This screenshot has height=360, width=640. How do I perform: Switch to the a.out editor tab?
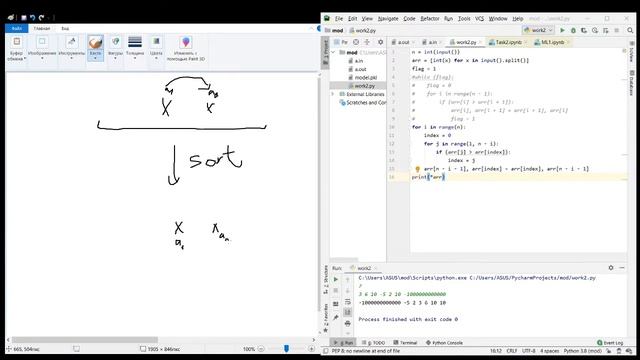[403, 42]
